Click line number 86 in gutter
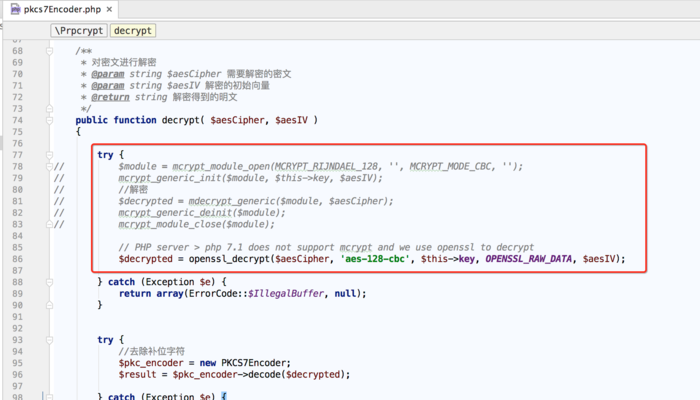This screenshot has height=400, width=700. 17,259
